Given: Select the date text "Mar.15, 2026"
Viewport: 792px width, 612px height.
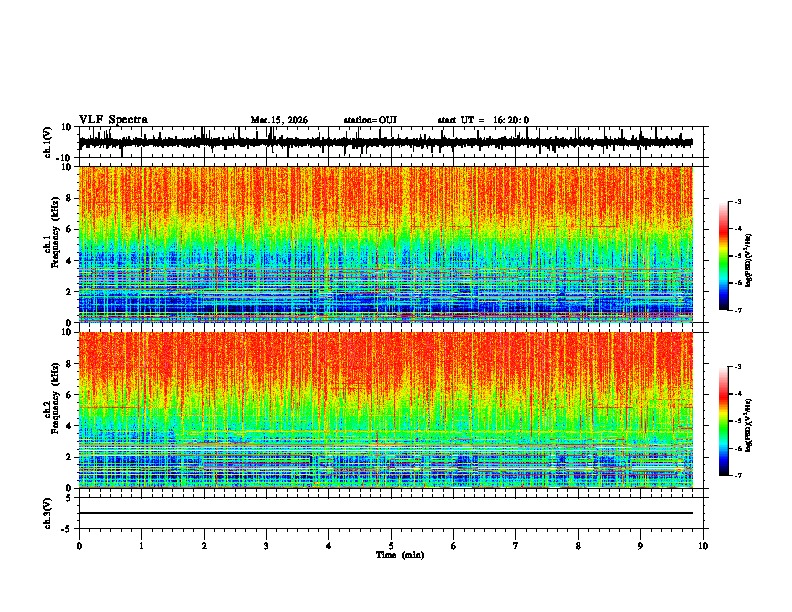Looking at the screenshot, I should (x=279, y=120).
